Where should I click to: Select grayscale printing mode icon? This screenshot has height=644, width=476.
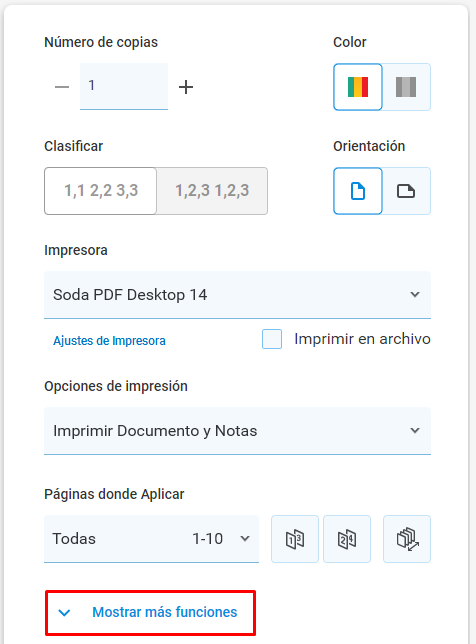(x=406, y=87)
